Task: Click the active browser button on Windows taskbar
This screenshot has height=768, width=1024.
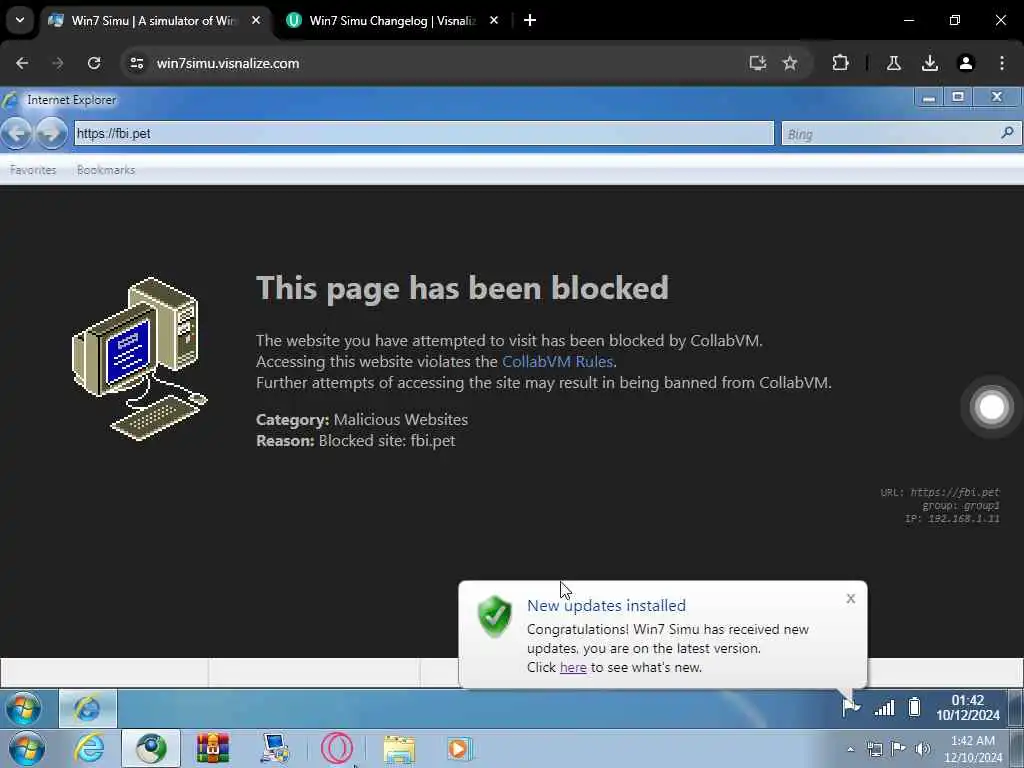Action: (151, 749)
